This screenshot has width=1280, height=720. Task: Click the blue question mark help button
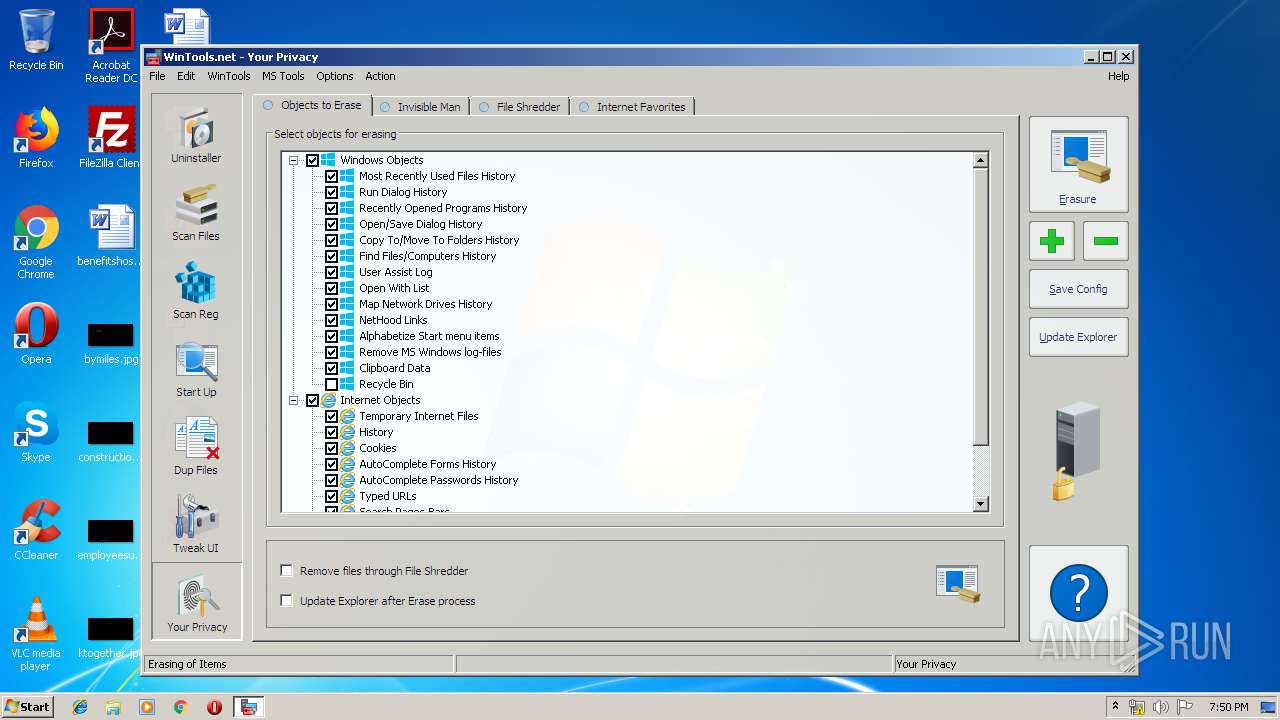[x=1078, y=593]
